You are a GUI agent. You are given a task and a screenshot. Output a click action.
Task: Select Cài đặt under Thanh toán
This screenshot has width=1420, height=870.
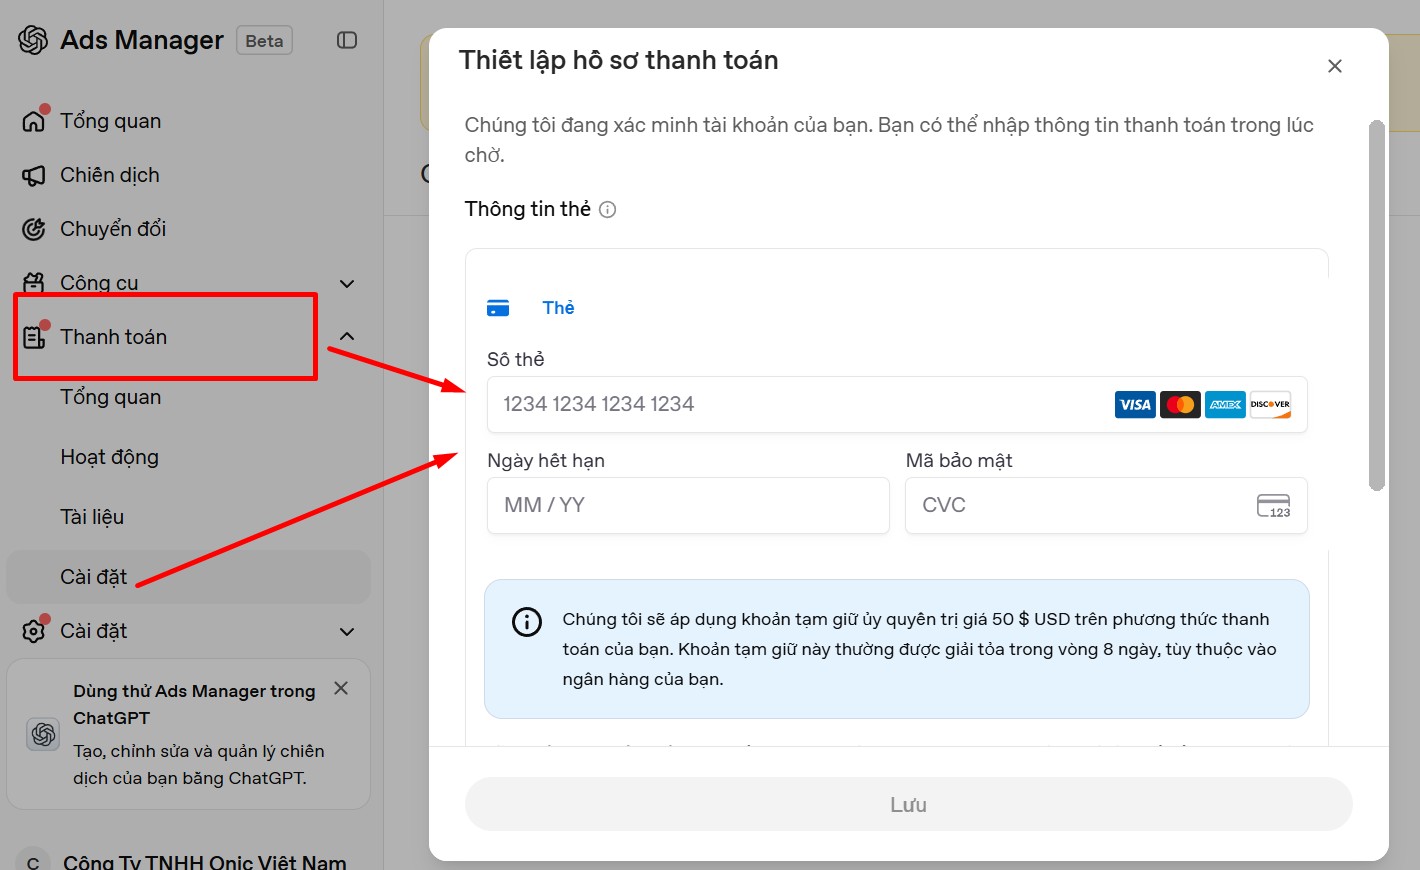tap(188, 577)
